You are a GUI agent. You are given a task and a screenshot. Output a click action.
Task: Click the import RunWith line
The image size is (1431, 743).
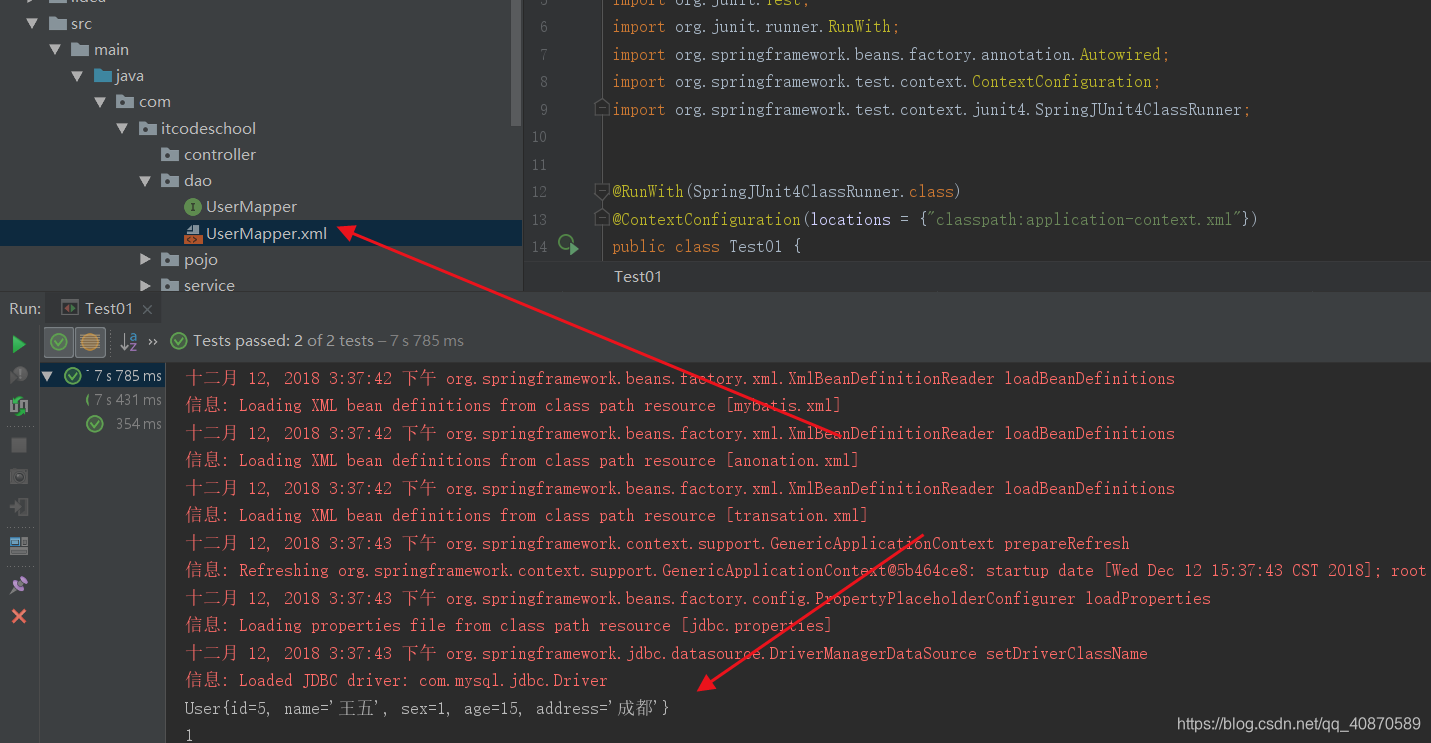756,27
